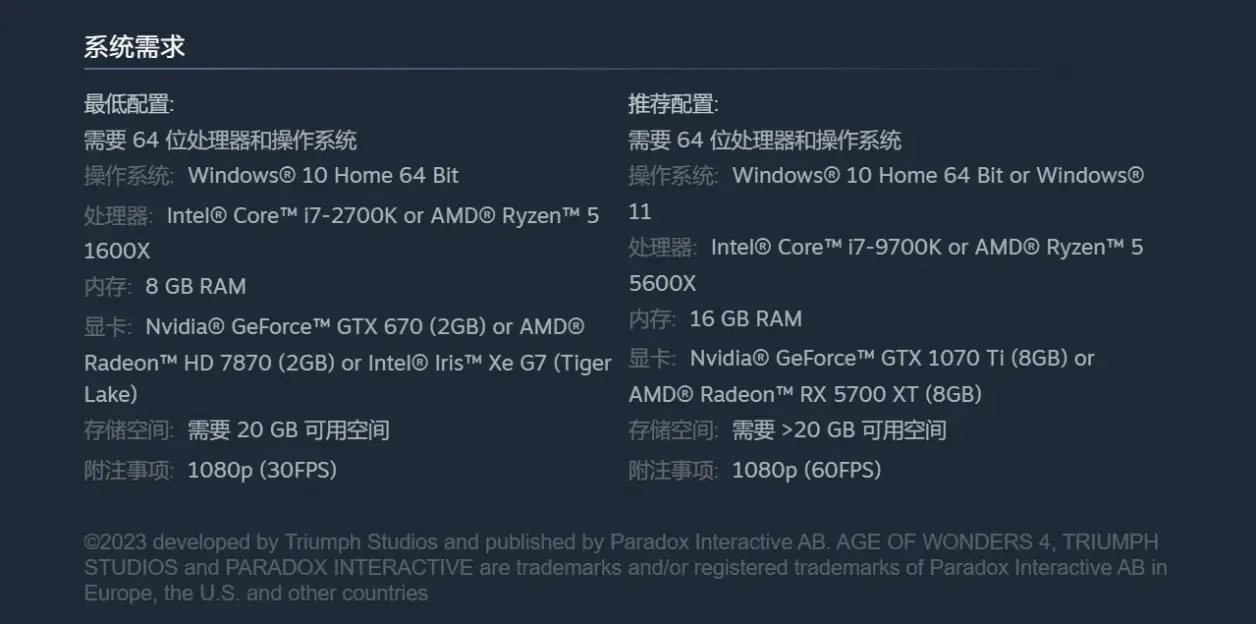Click the 1080p (60FPS) note
This screenshot has height=624, width=1256.
point(807,470)
